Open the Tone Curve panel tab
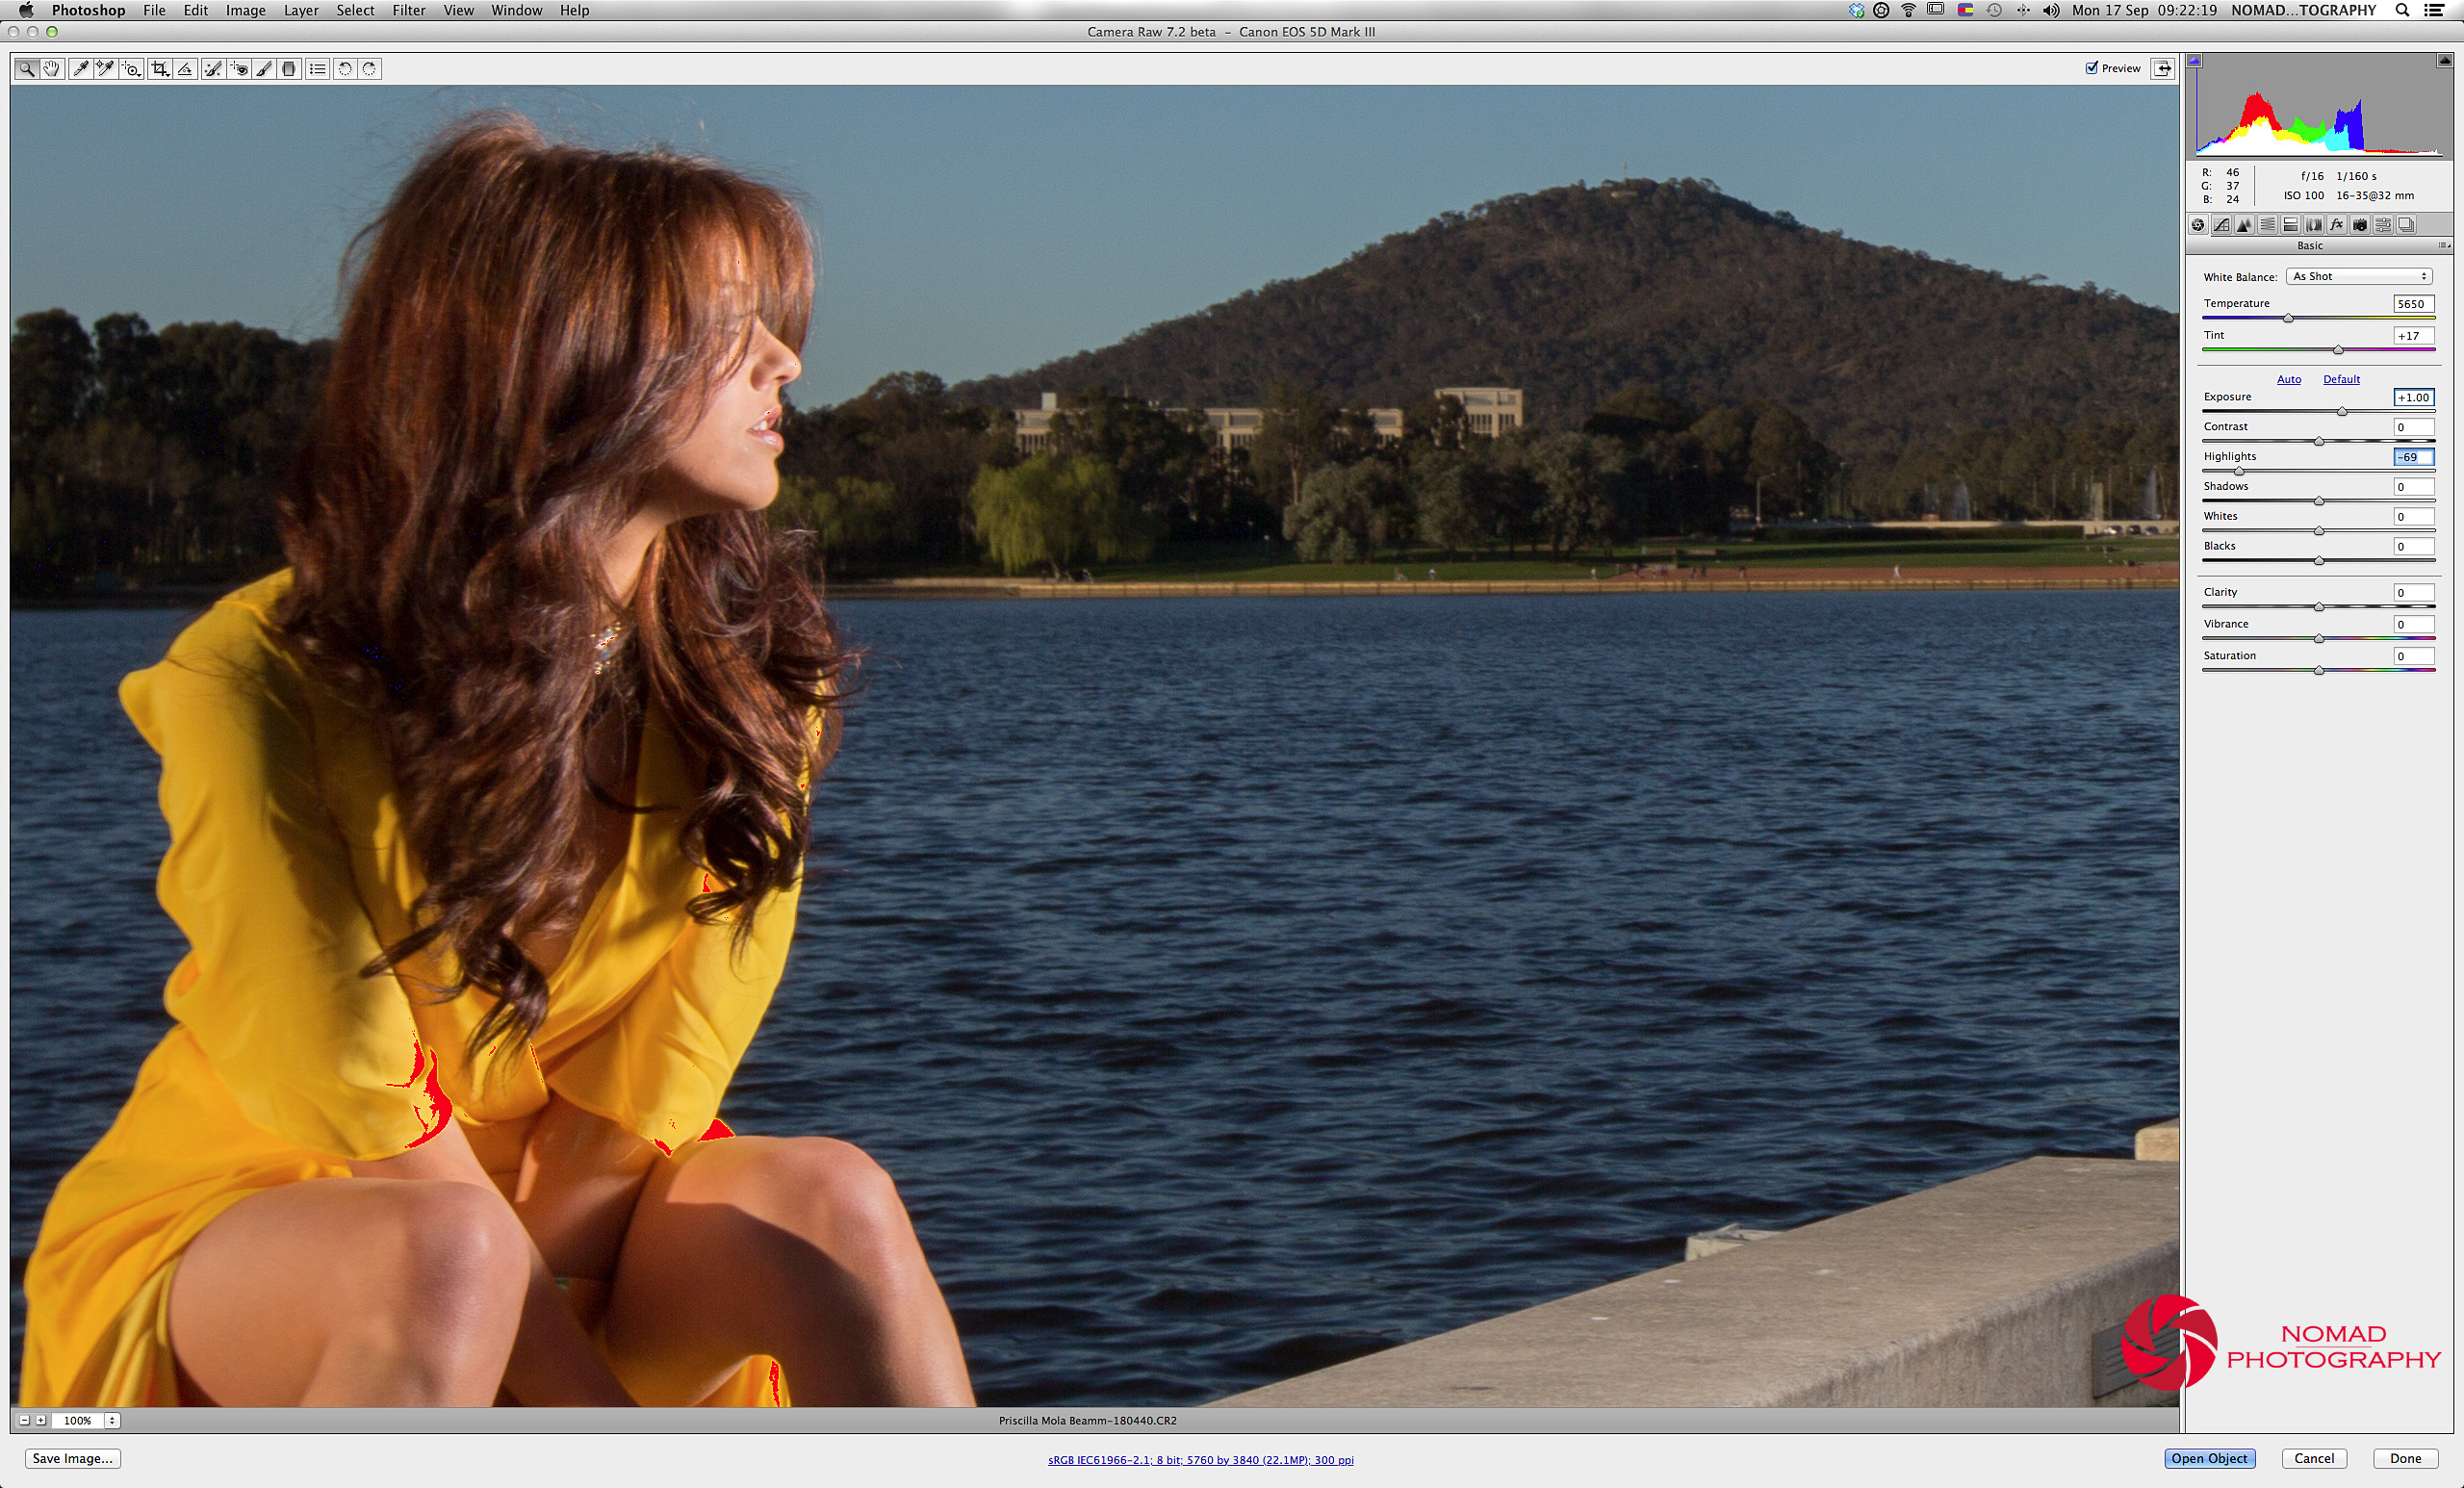 pyautogui.click(x=2221, y=225)
